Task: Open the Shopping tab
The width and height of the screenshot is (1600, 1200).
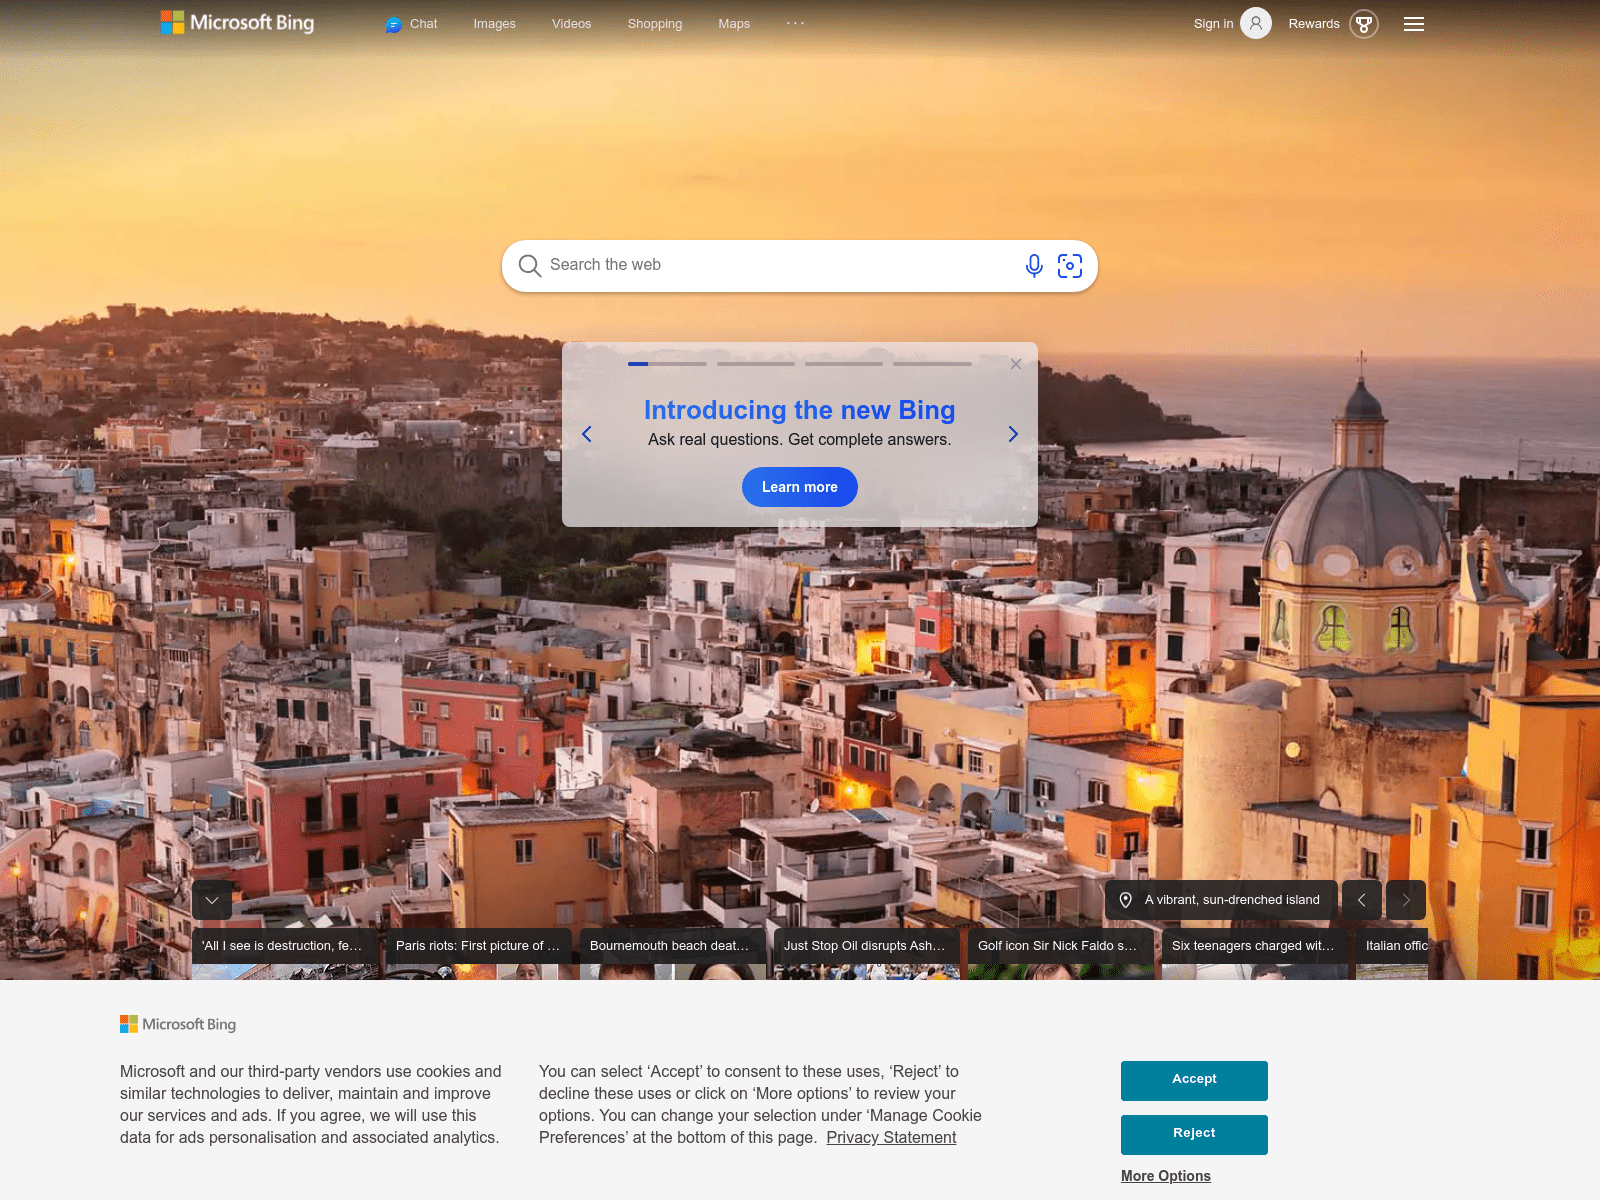Action: (655, 24)
